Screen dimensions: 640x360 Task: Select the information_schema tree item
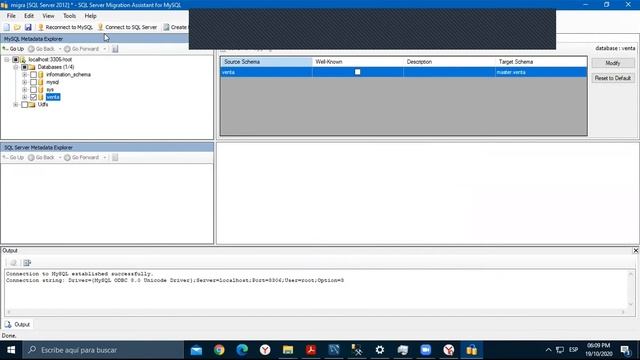coord(68,75)
